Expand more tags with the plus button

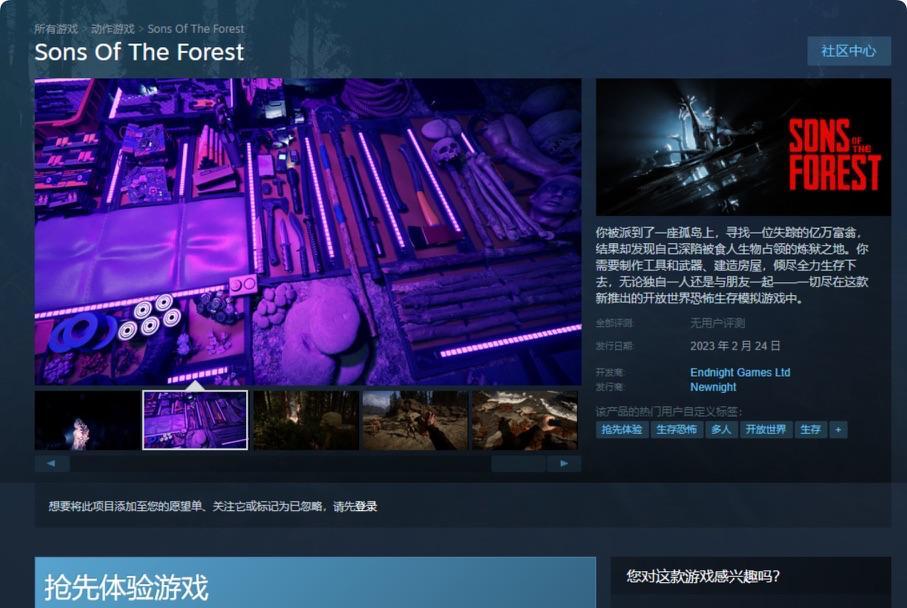point(838,430)
